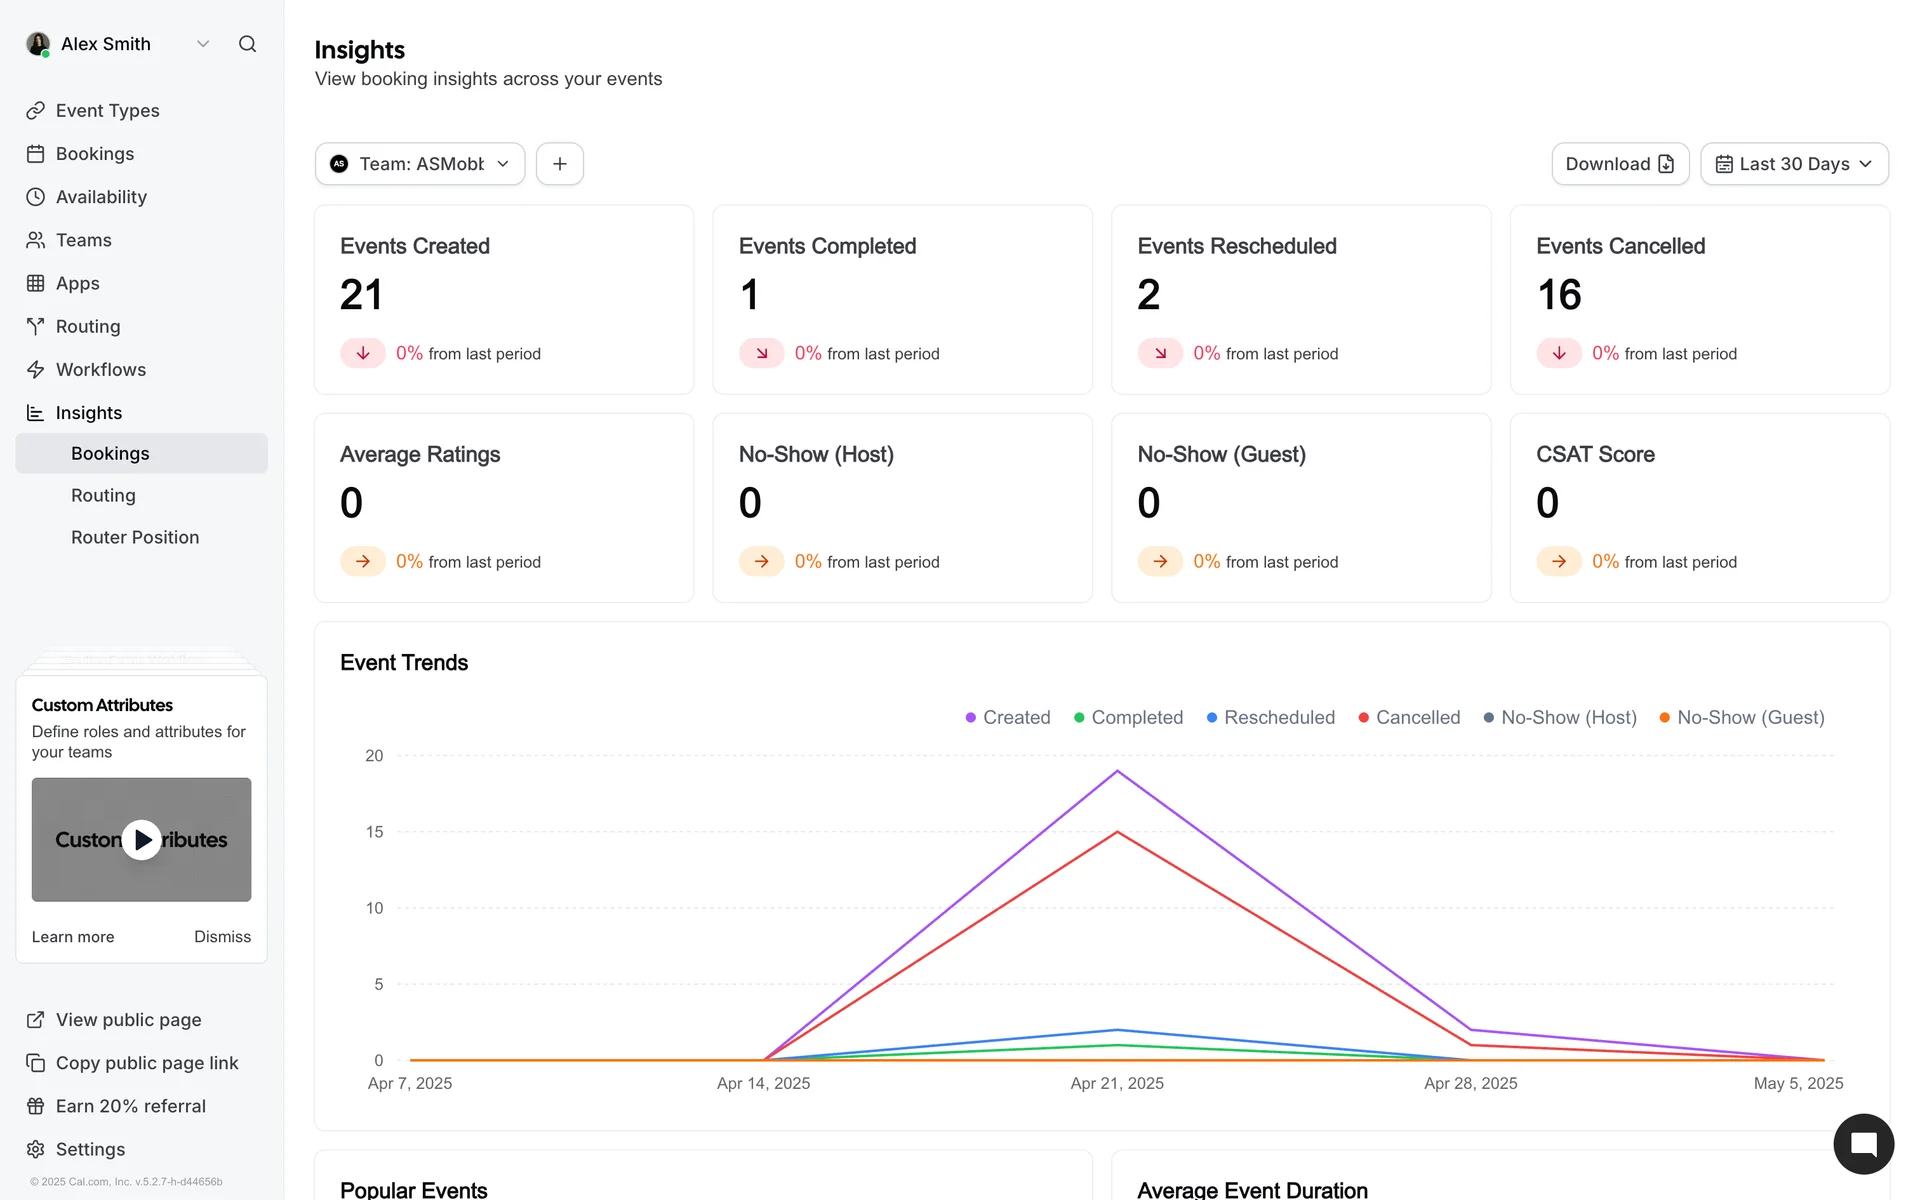Screen dimensions: 1920x1200
Task: Click the Download button
Action: coord(1619,164)
